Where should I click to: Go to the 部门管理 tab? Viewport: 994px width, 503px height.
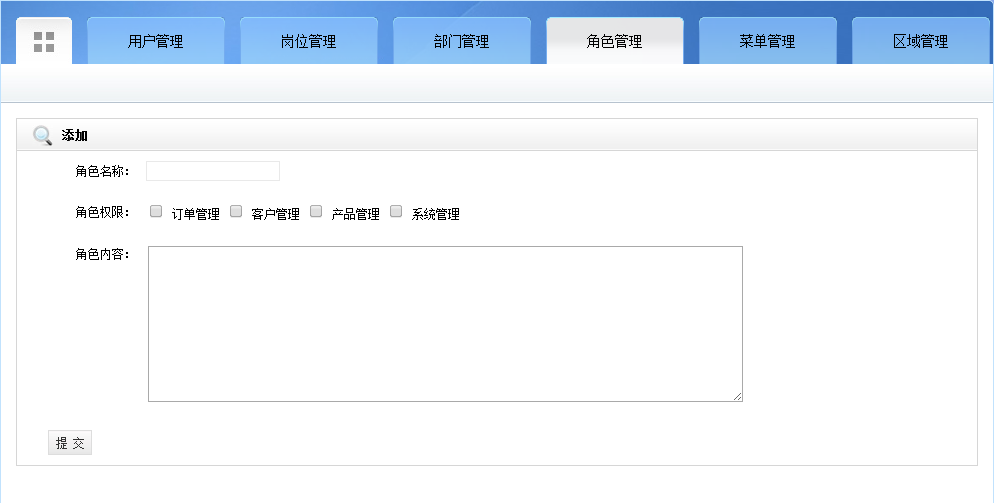pyautogui.click(x=461, y=42)
